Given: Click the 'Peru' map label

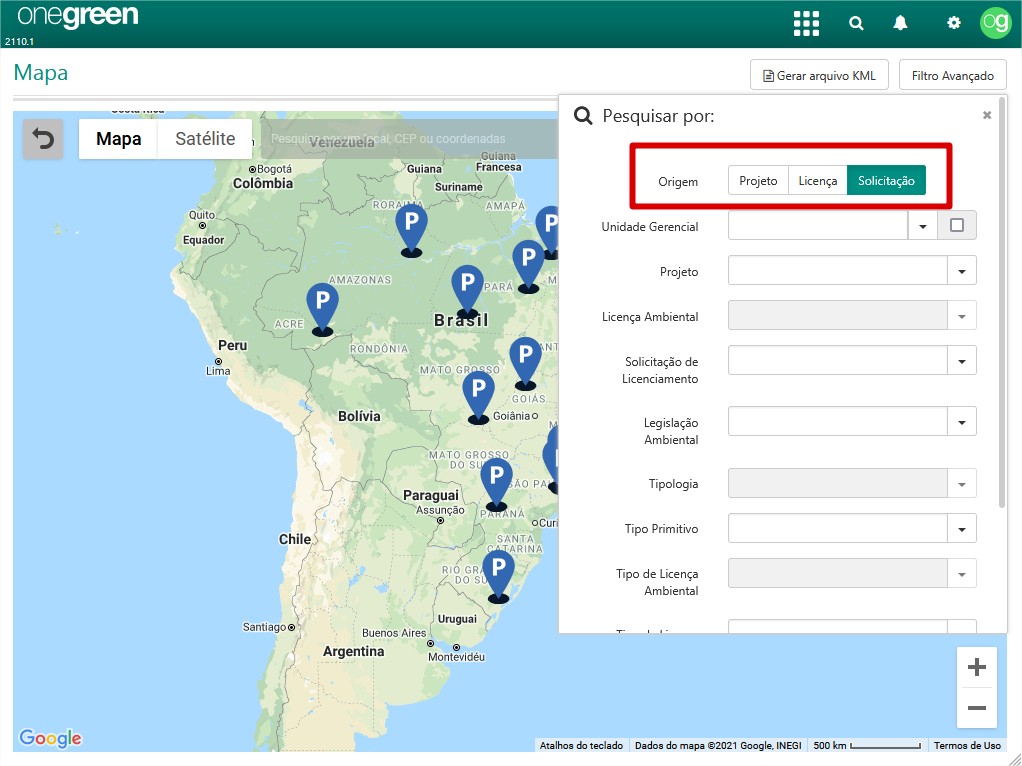Looking at the screenshot, I should [233, 346].
